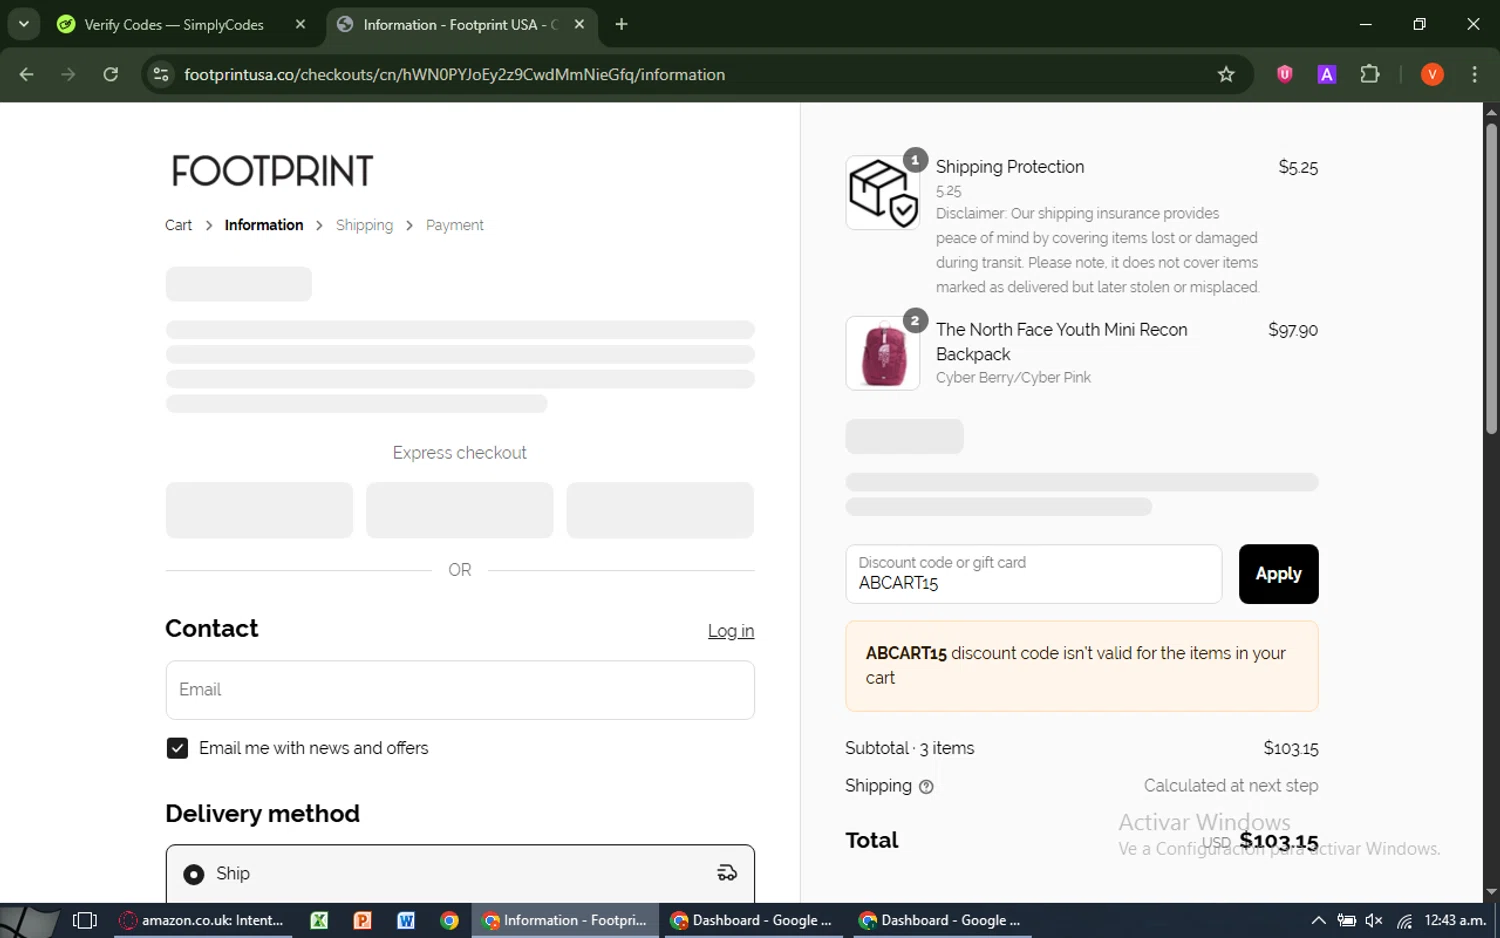Viewport: 1500px width, 938px height.
Task: Select the Information - Footprint USA tab
Action: pyautogui.click(x=460, y=25)
